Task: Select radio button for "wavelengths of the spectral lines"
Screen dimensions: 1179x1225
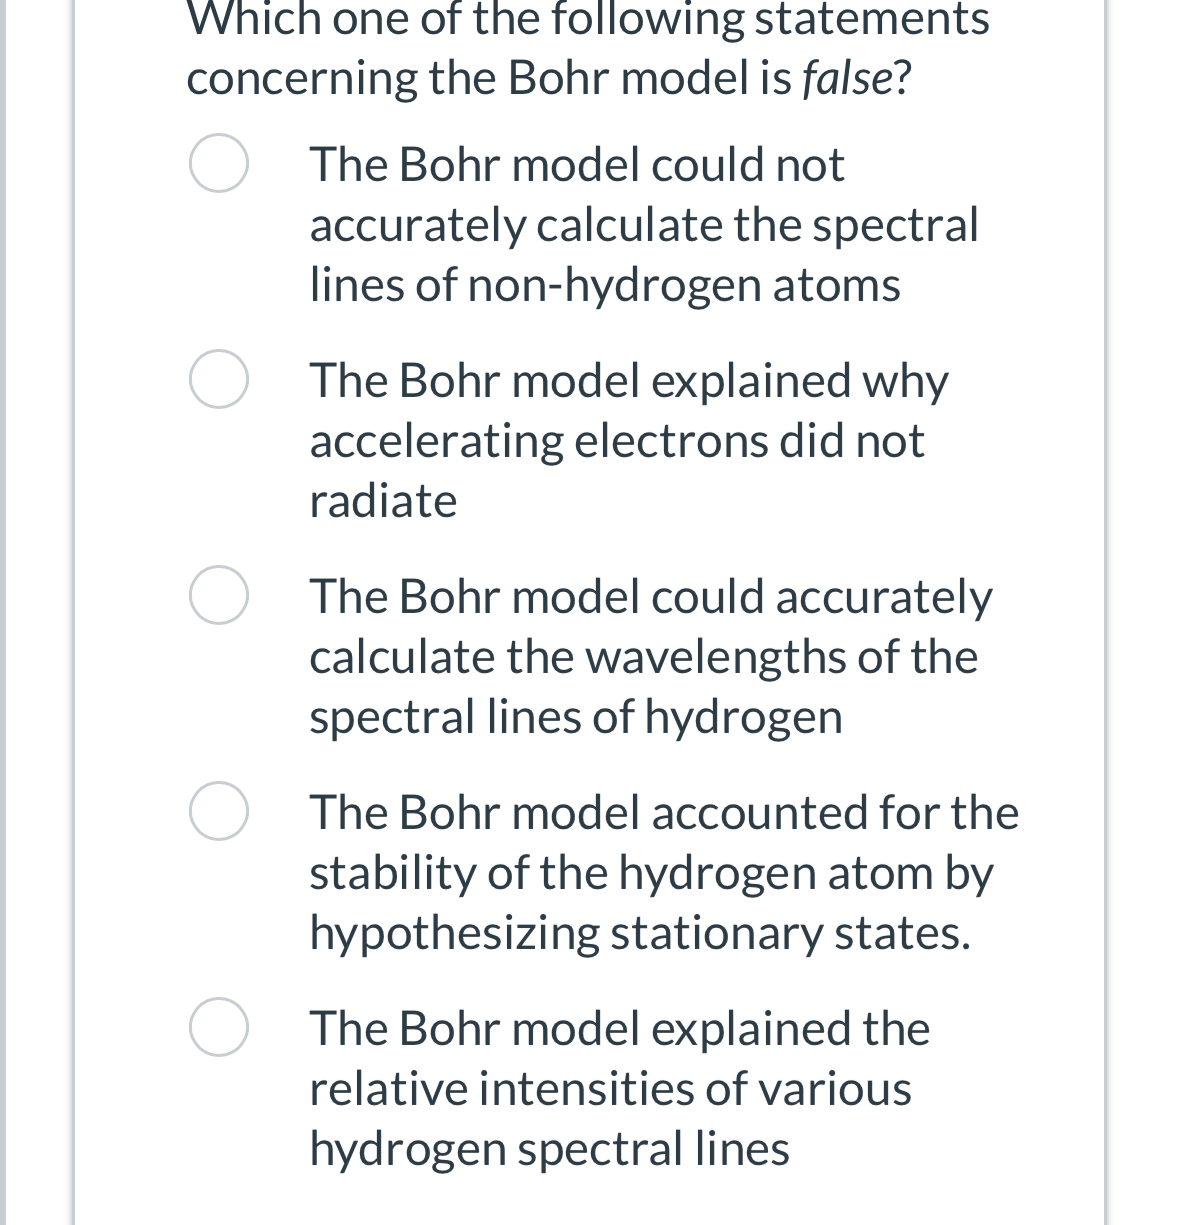Action: coord(219,596)
